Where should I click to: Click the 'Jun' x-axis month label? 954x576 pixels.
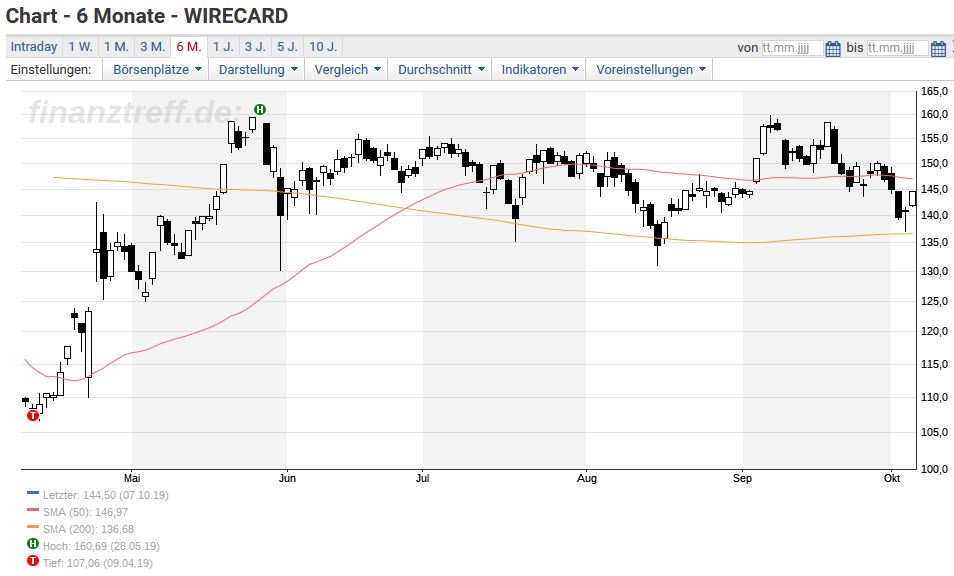click(x=287, y=478)
